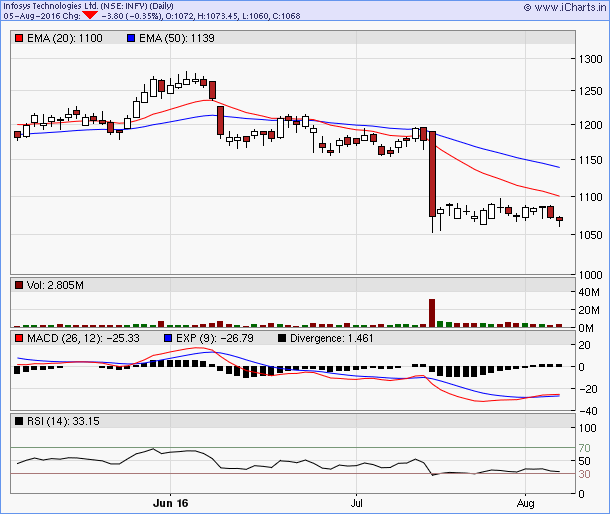This screenshot has width=610, height=514.
Task: Click the 1000 price axis label
Action: [590, 275]
